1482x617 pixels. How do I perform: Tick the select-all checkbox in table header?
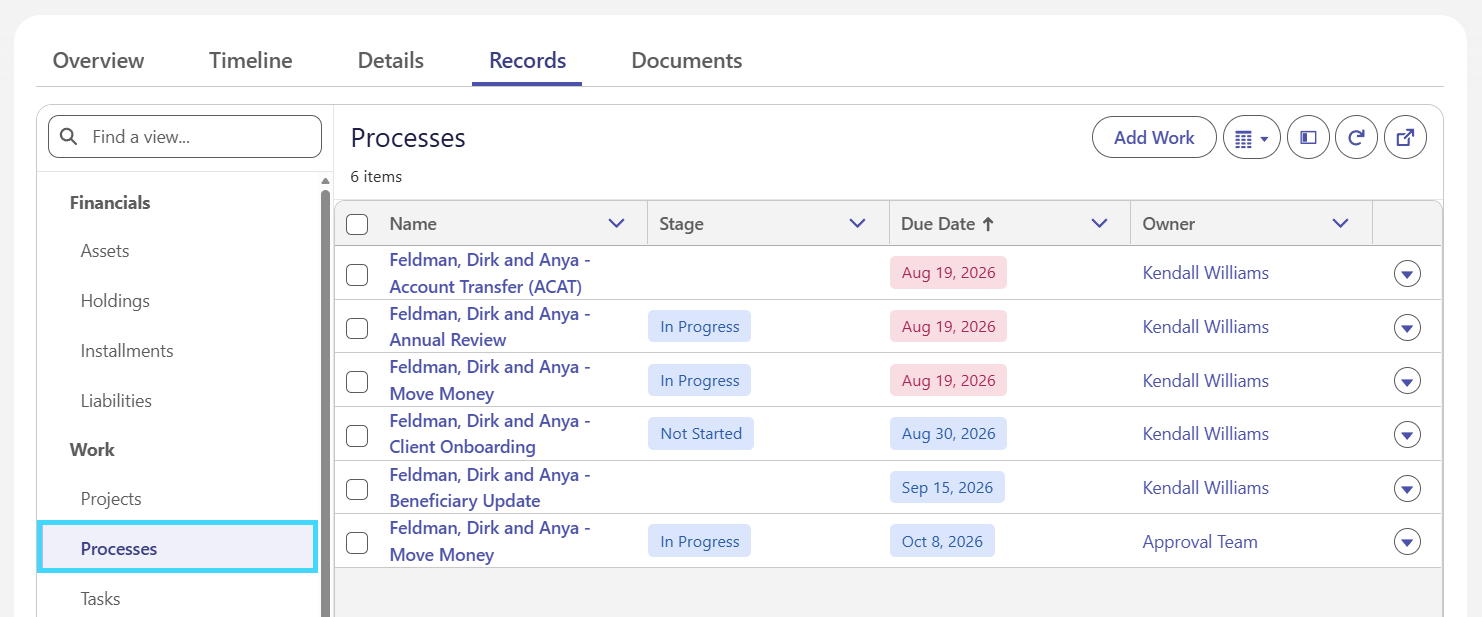click(x=357, y=224)
